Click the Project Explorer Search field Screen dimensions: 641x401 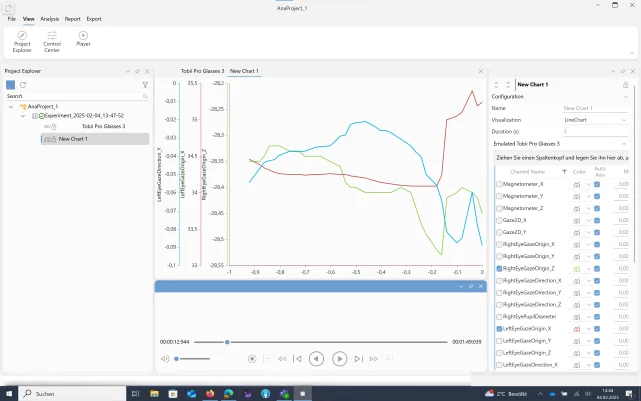point(77,96)
